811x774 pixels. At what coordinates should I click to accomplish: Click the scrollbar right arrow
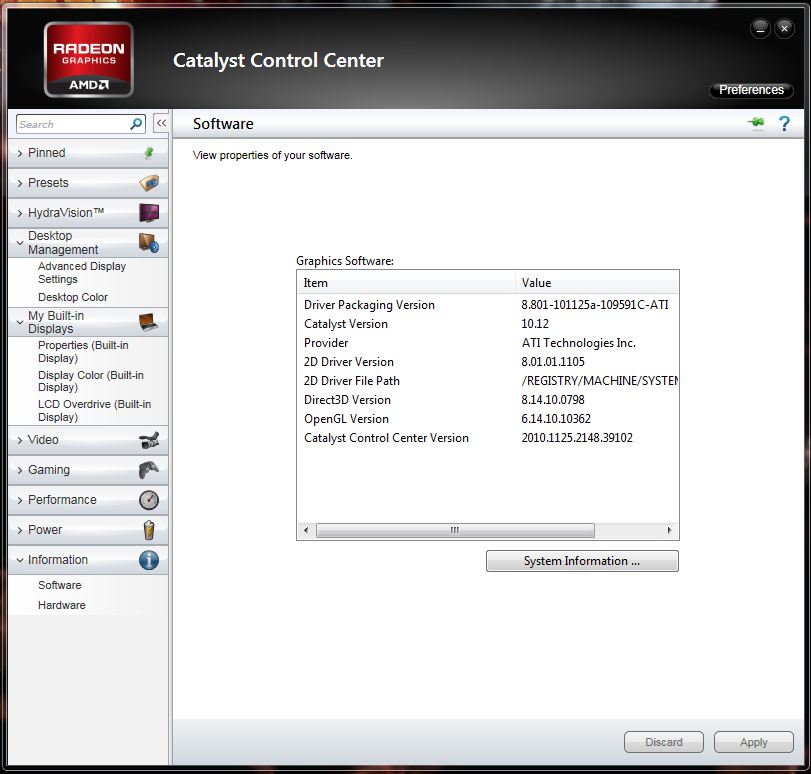point(669,530)
